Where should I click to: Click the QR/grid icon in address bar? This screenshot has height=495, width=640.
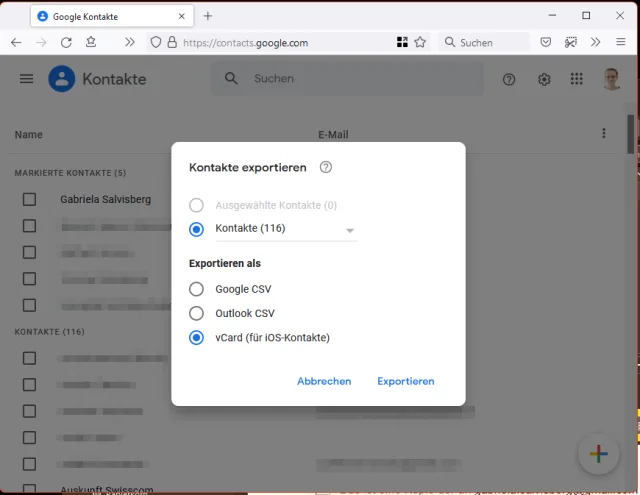[402, 42]
